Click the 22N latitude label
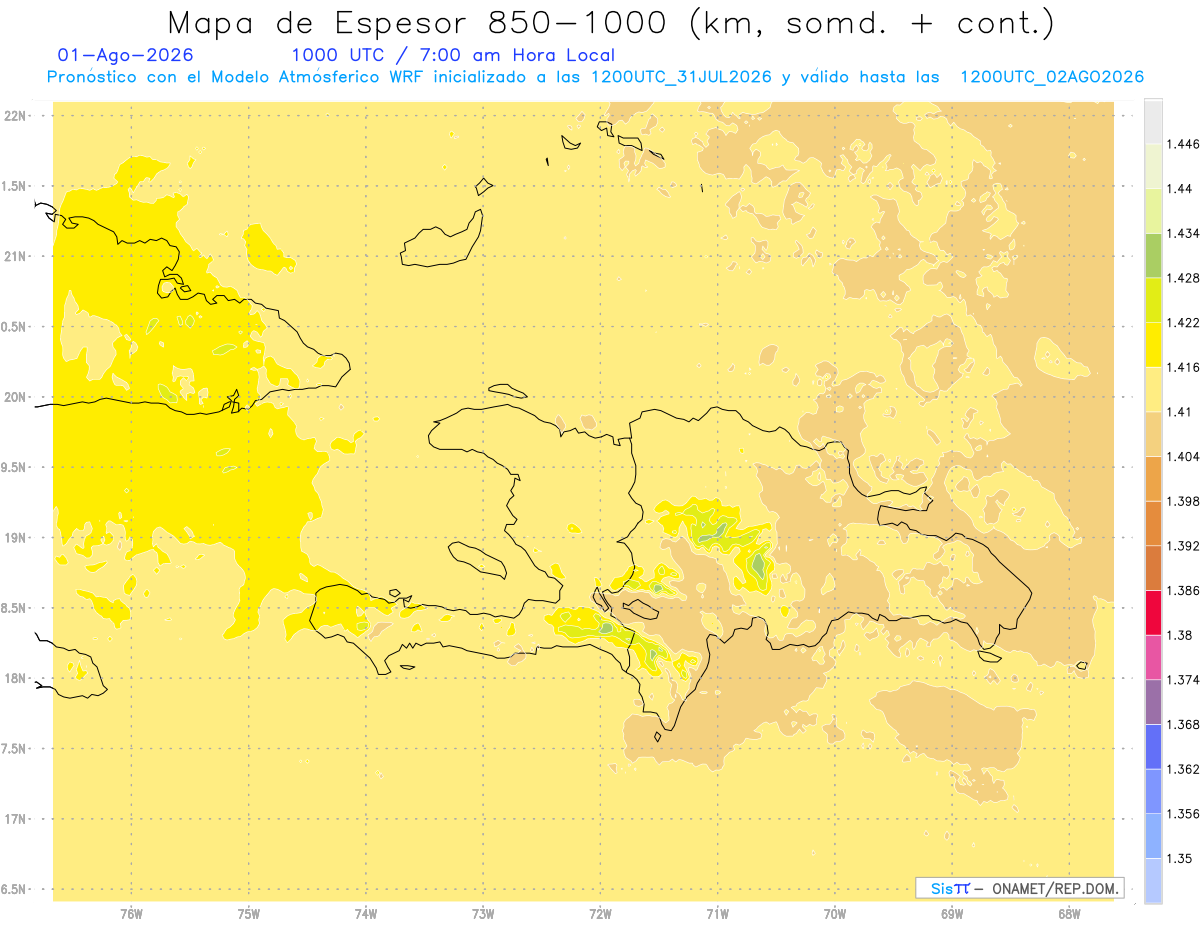 (x=15, y=116)
